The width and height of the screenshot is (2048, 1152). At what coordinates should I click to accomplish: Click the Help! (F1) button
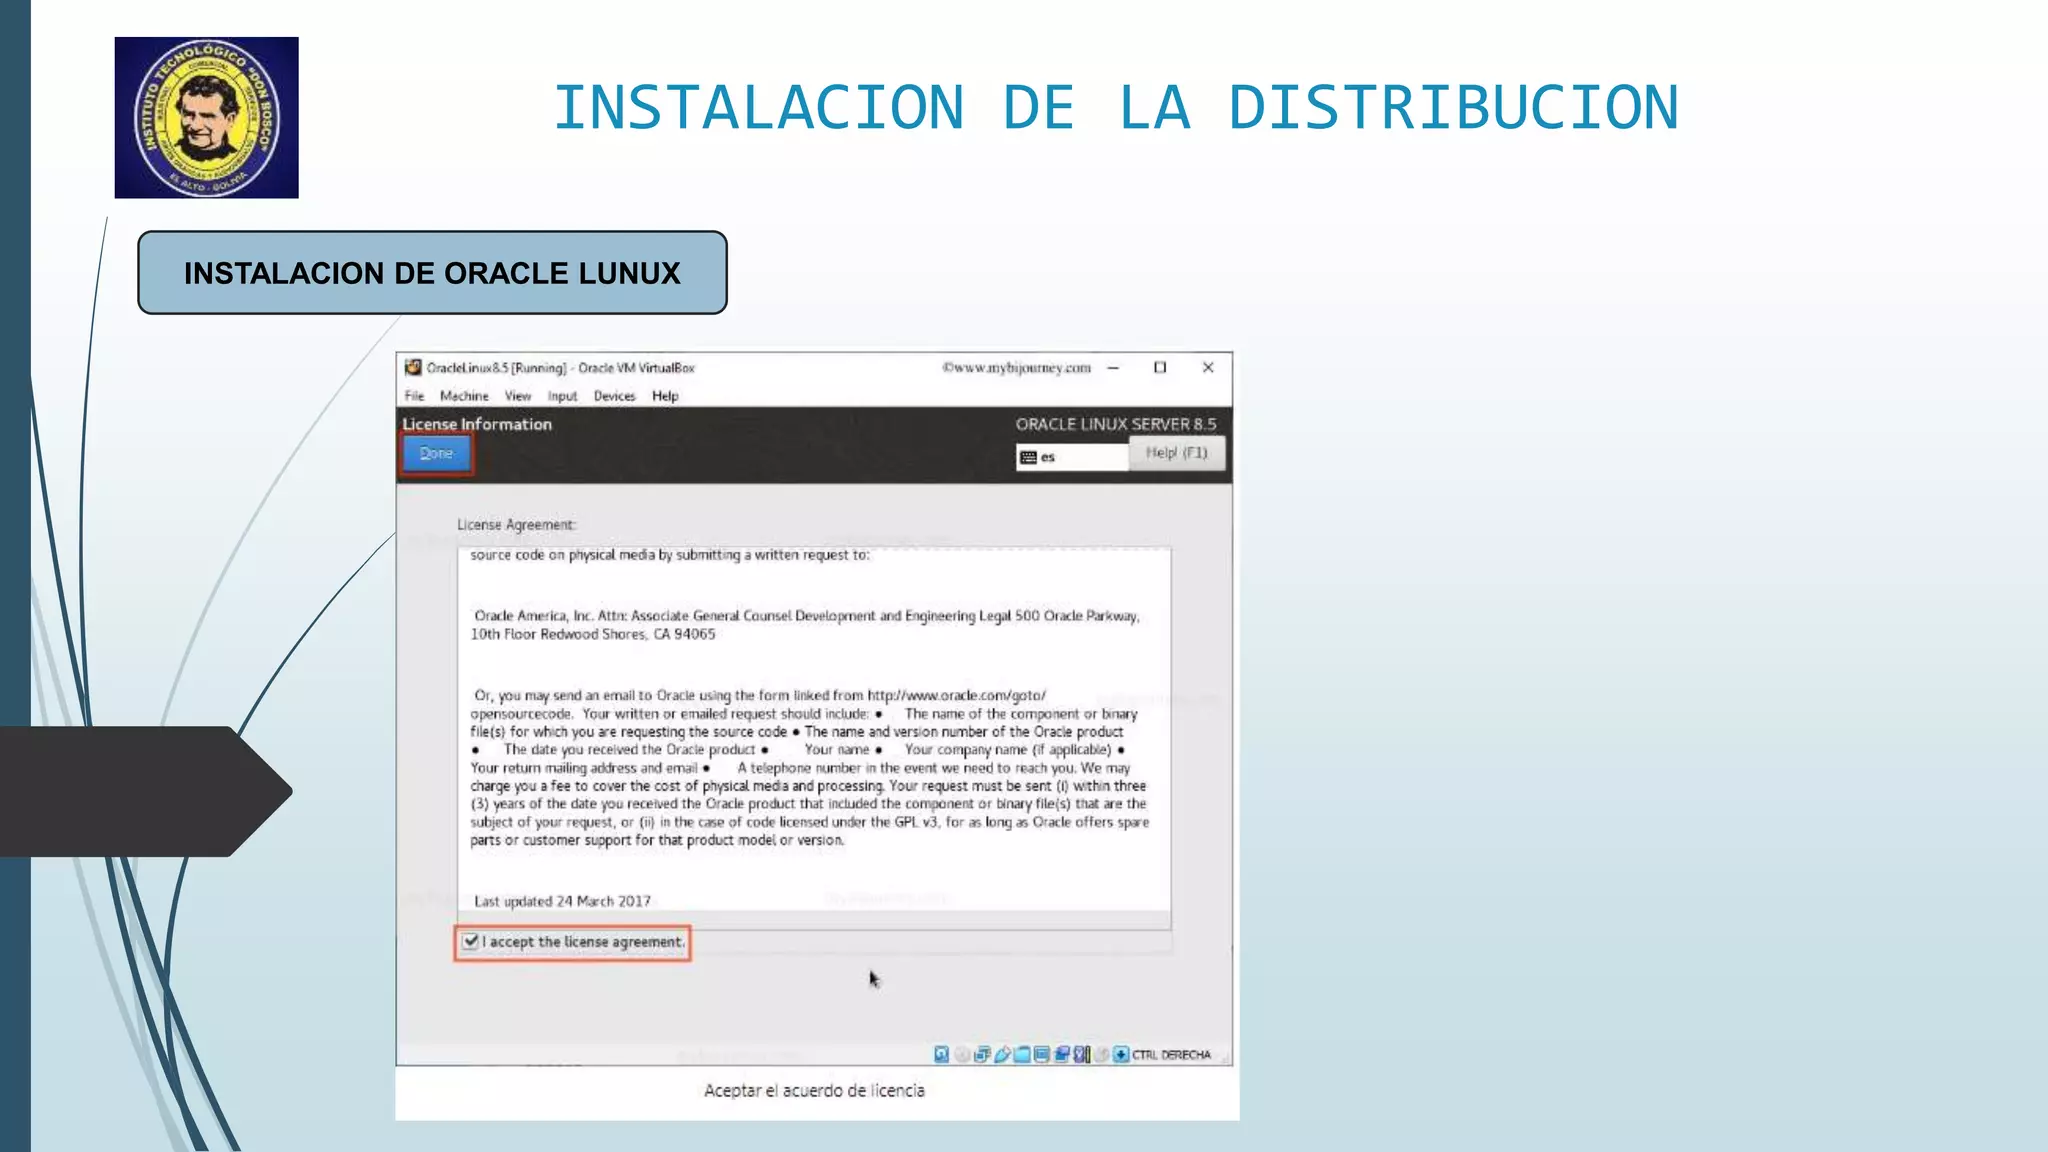pyautogui.click(x=1177, y=453)
